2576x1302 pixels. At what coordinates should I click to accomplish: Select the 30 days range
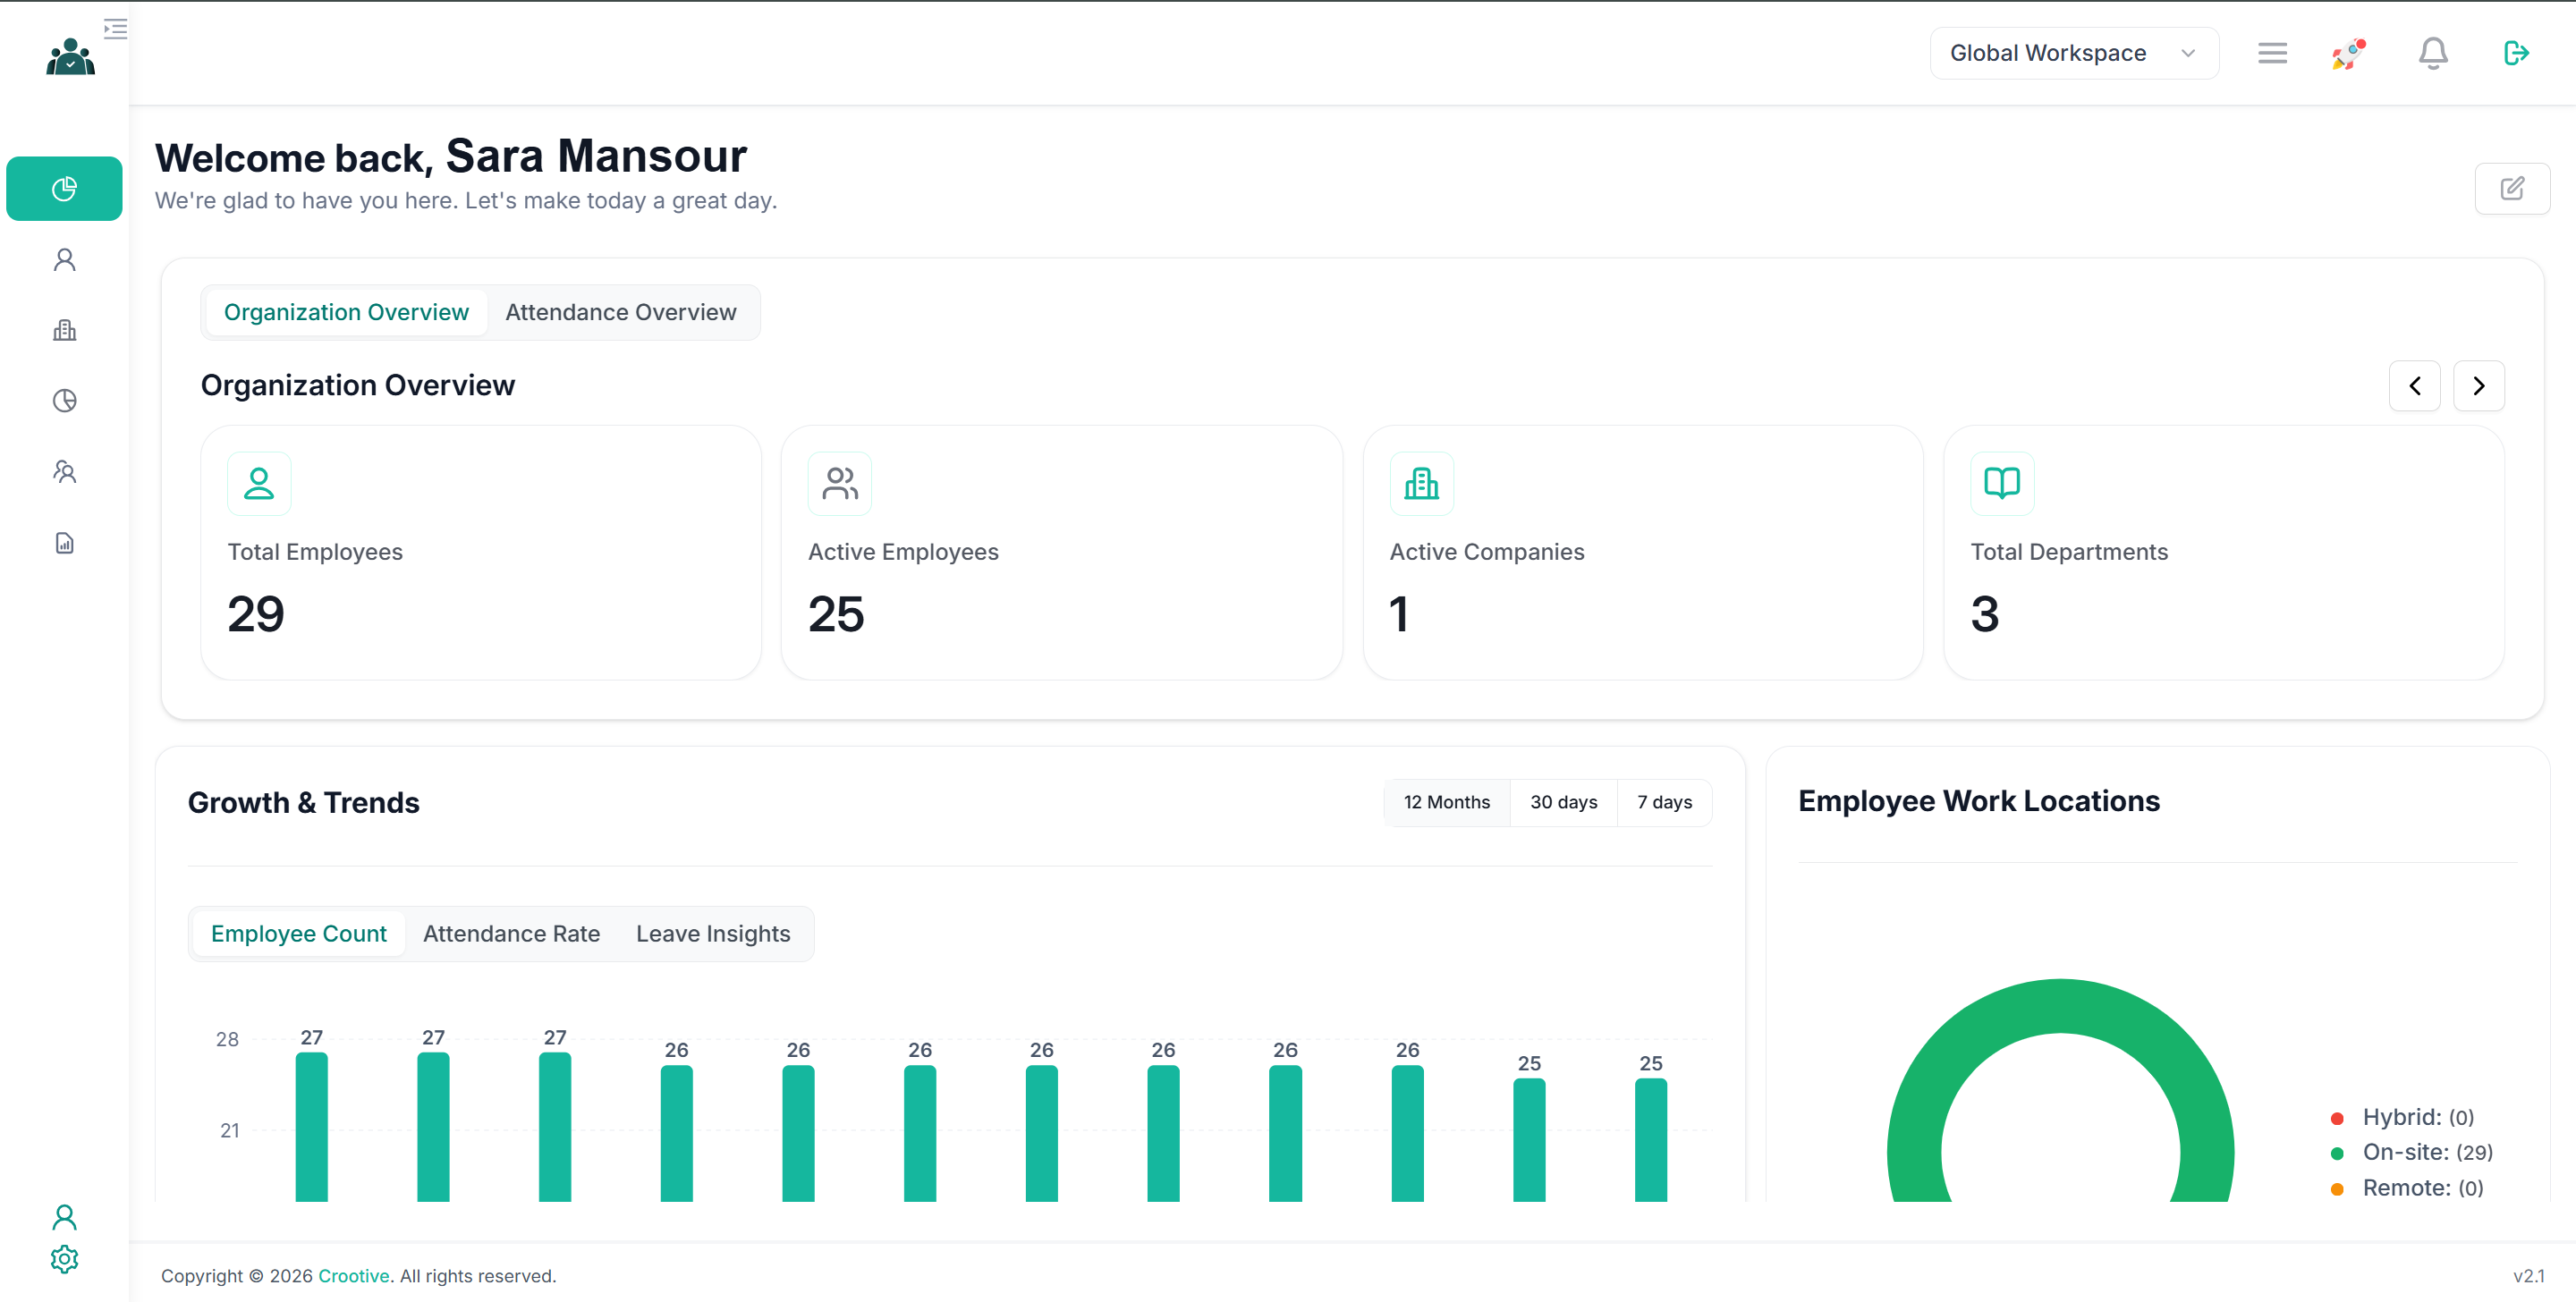(1563, 802)
